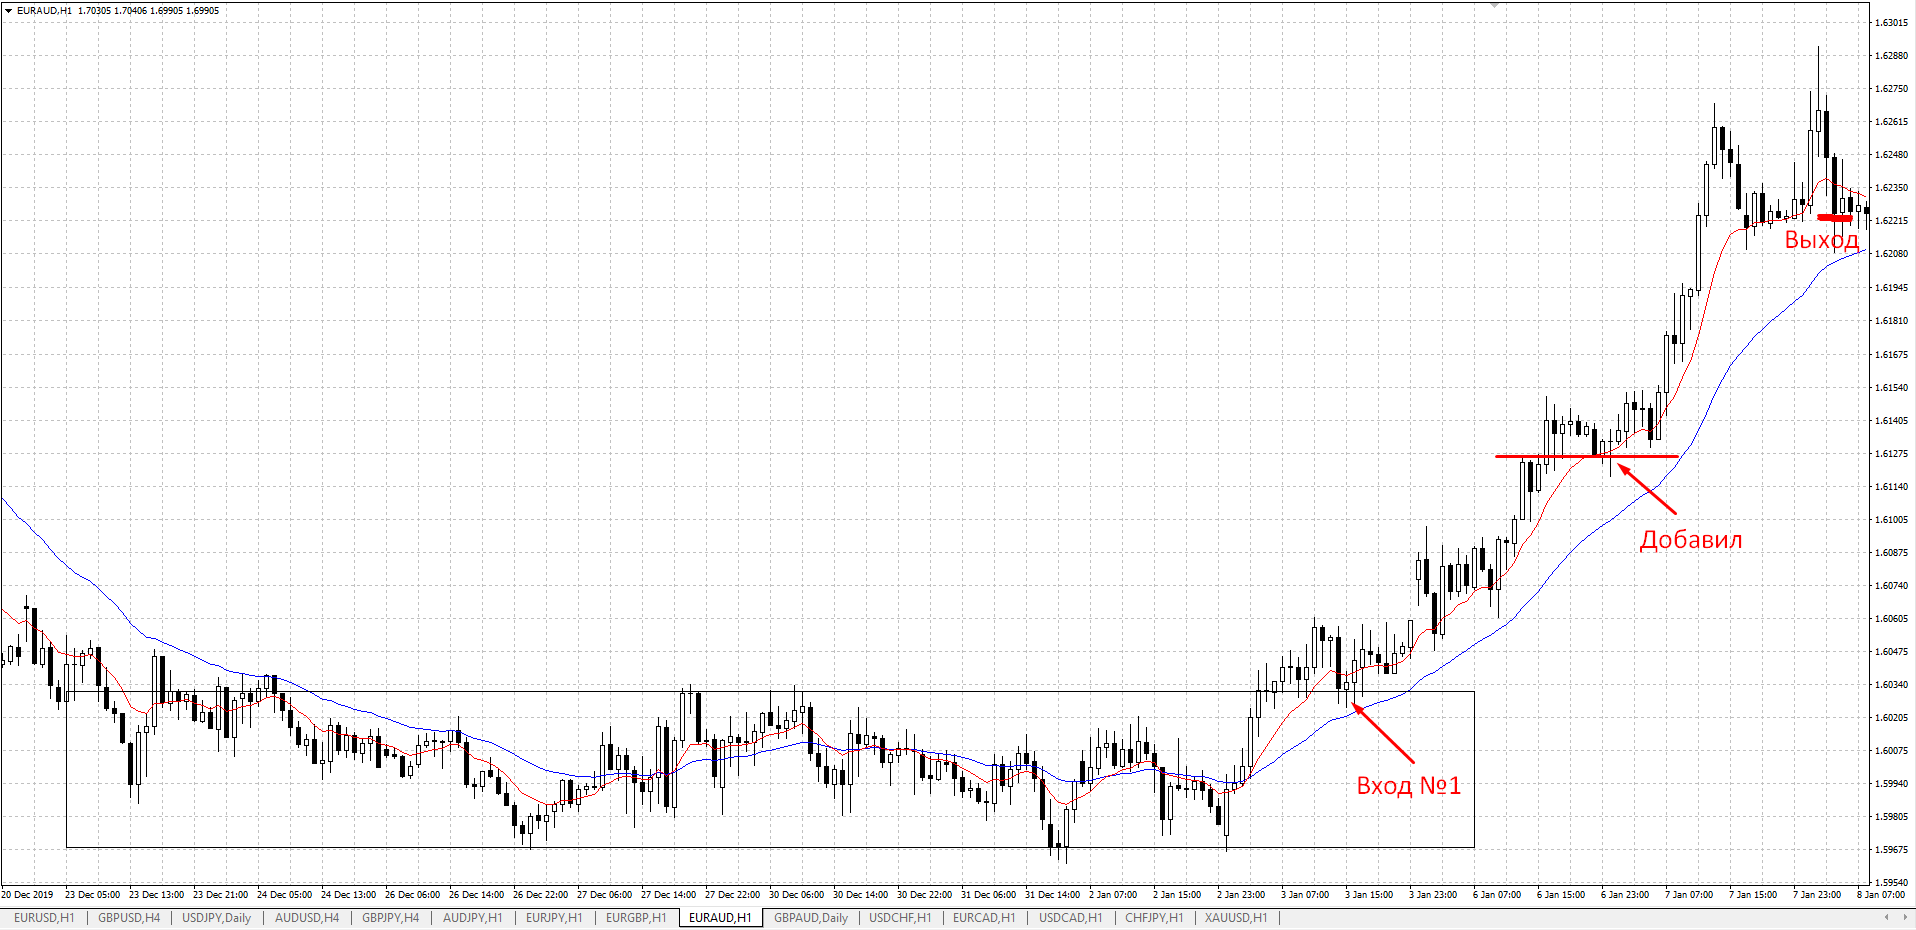Go to the USDCAD,H1 chart tab
The image size is (1916, 930).
pos(1070,917)
